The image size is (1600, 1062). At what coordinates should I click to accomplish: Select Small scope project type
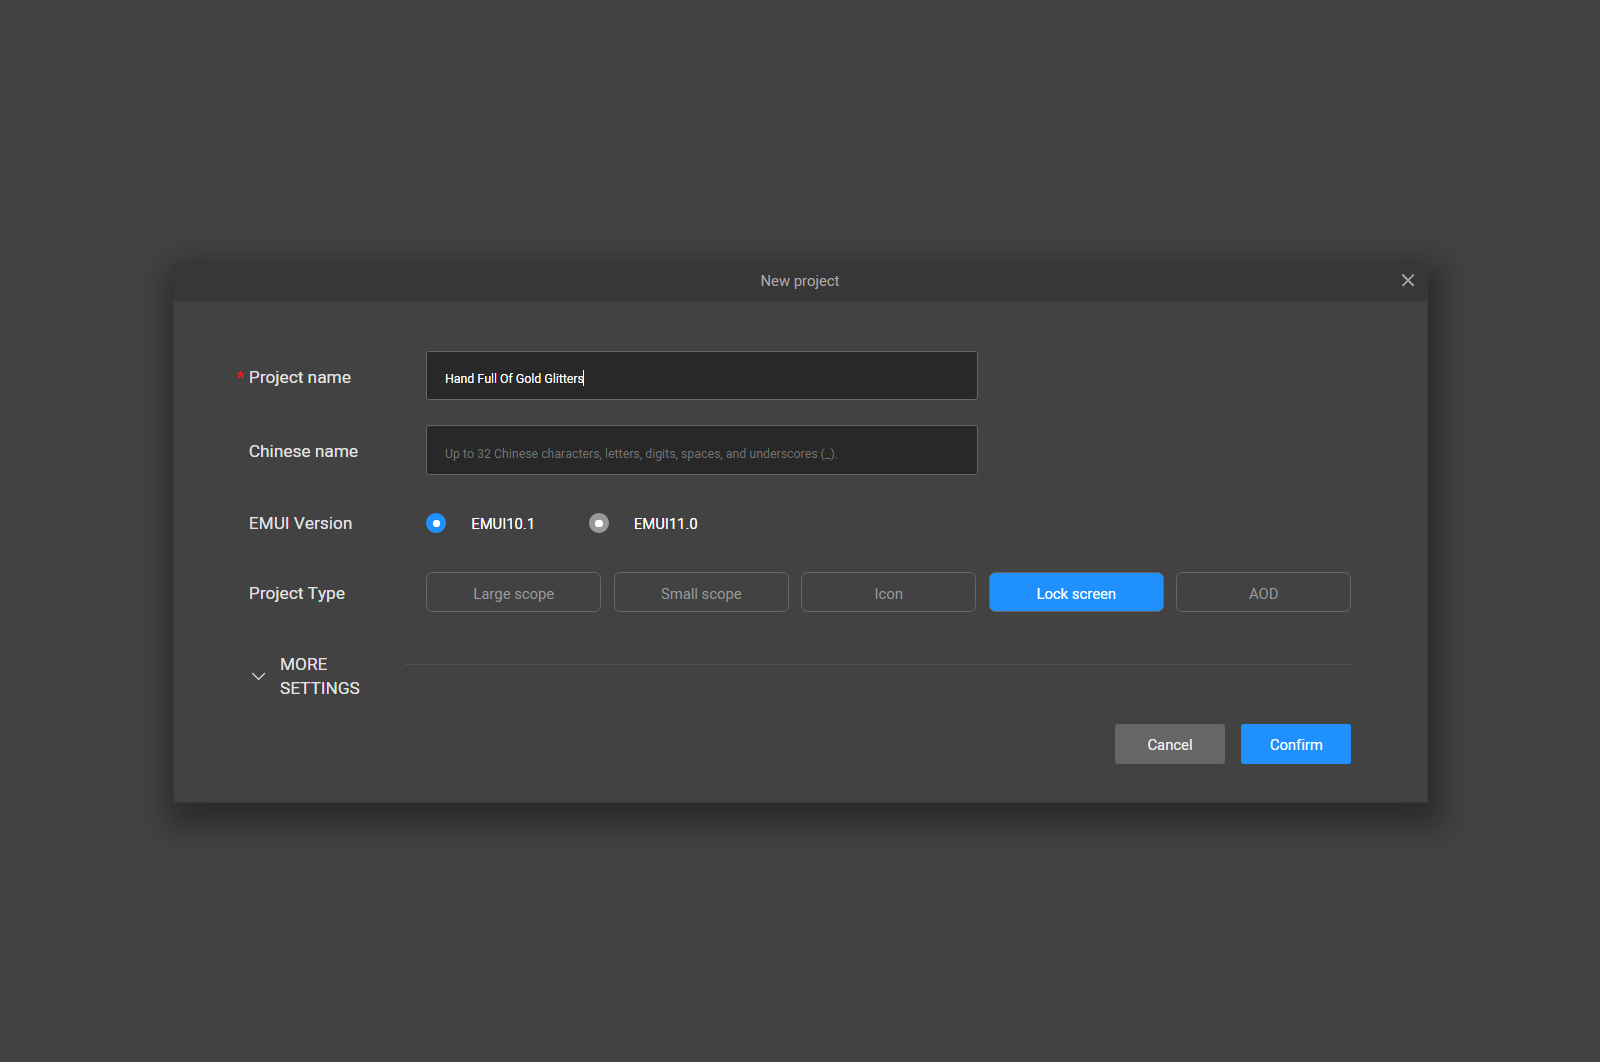pos(700,593)
